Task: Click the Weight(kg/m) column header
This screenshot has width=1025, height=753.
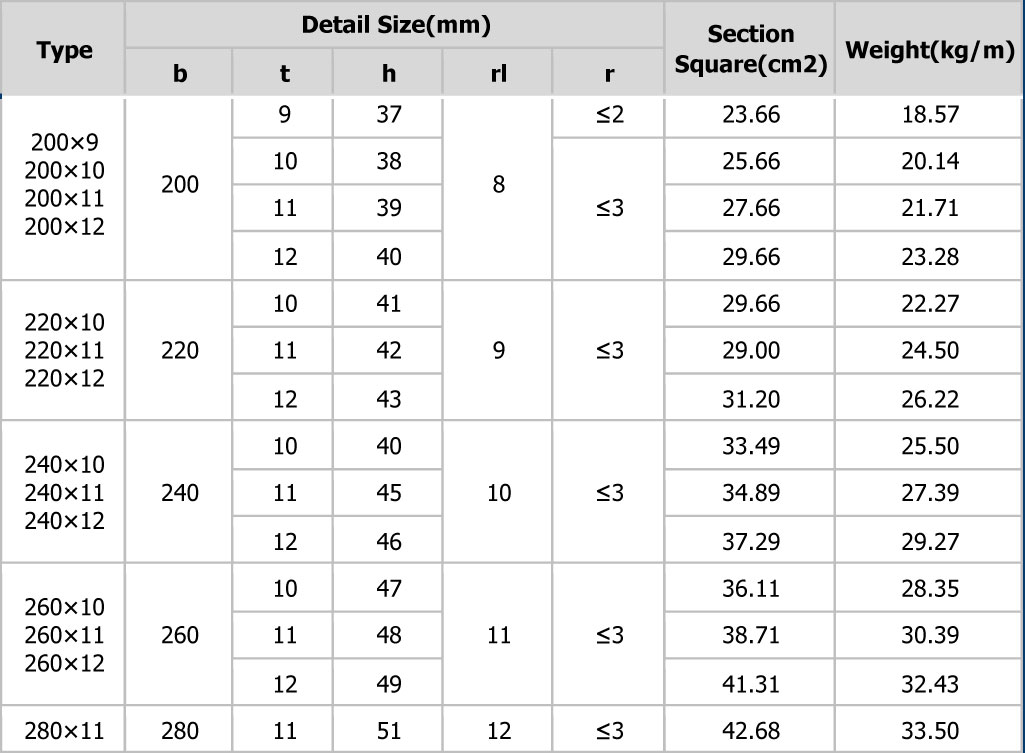Action: tap(929, 49)
